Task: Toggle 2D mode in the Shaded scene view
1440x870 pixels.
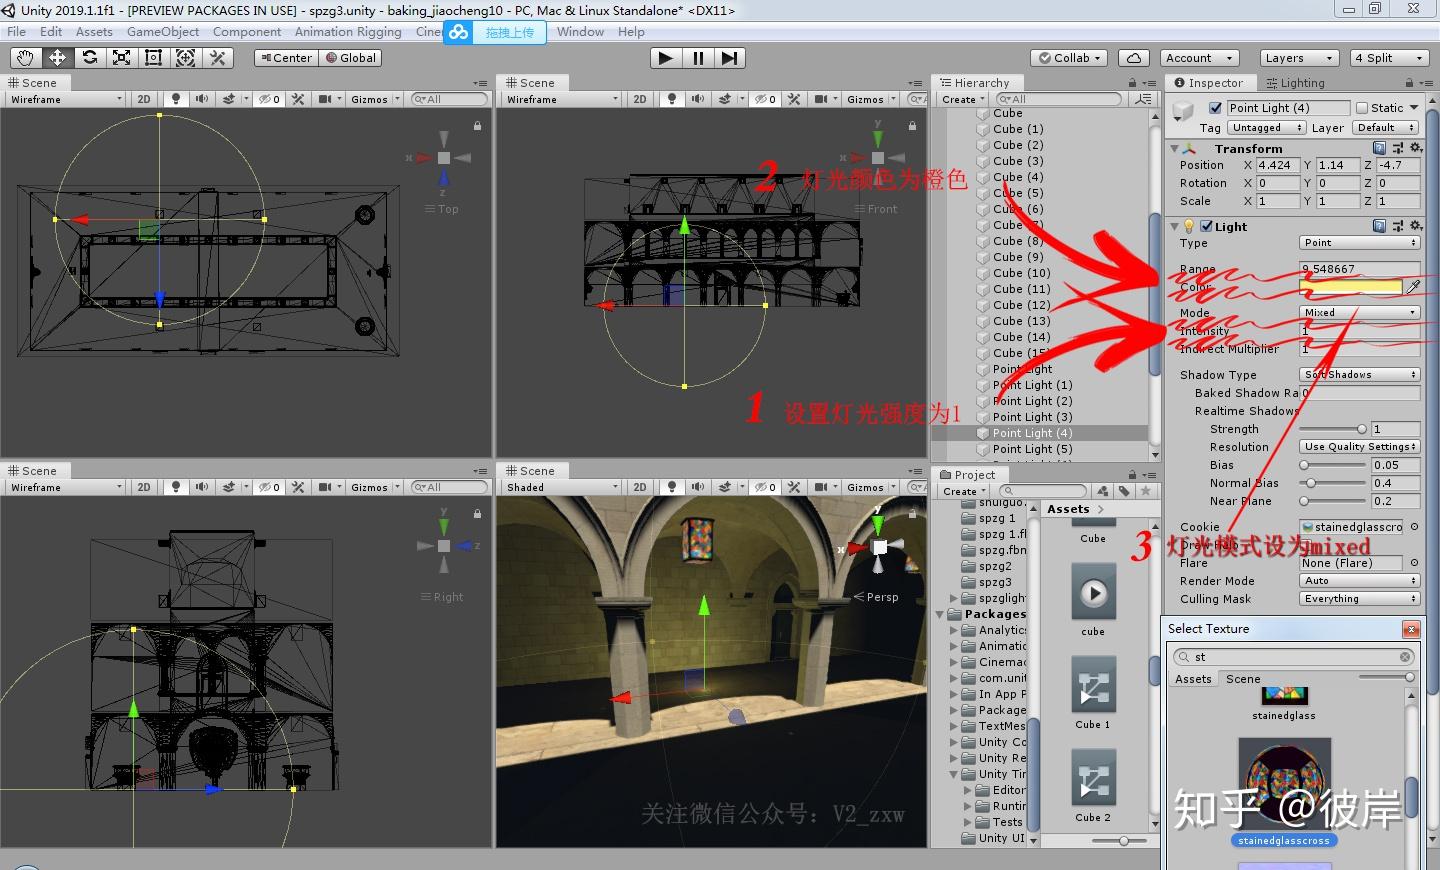Action: pyautogui.click(x=640, y=487)
